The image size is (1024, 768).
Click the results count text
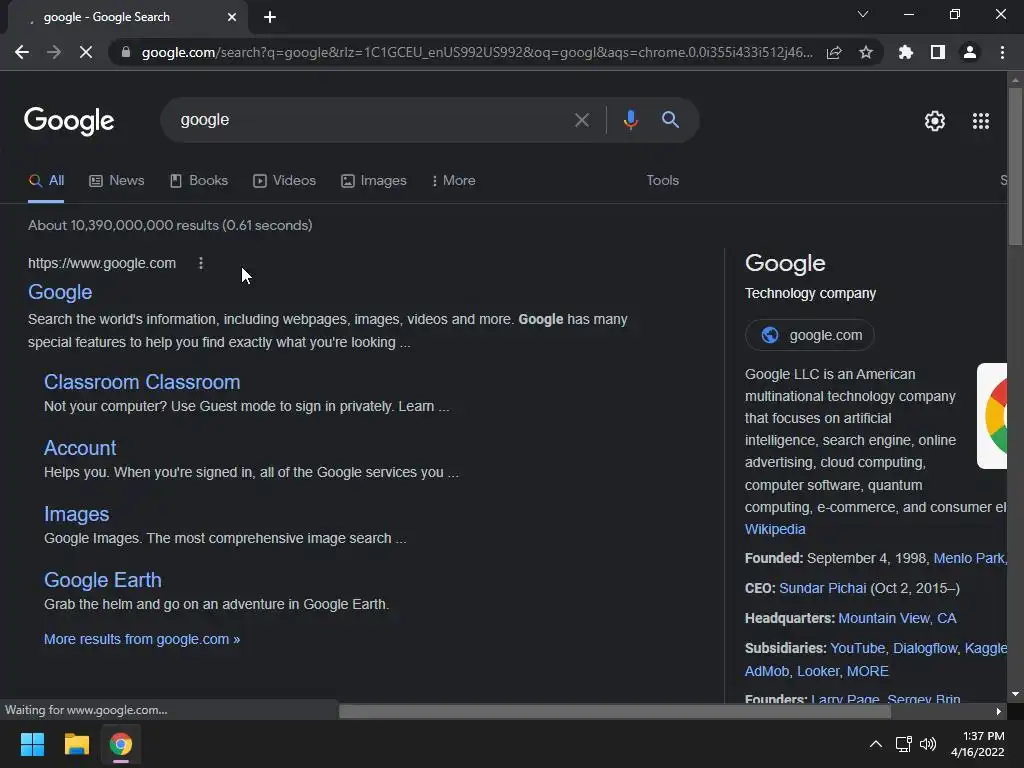click(x=170, y=225)
